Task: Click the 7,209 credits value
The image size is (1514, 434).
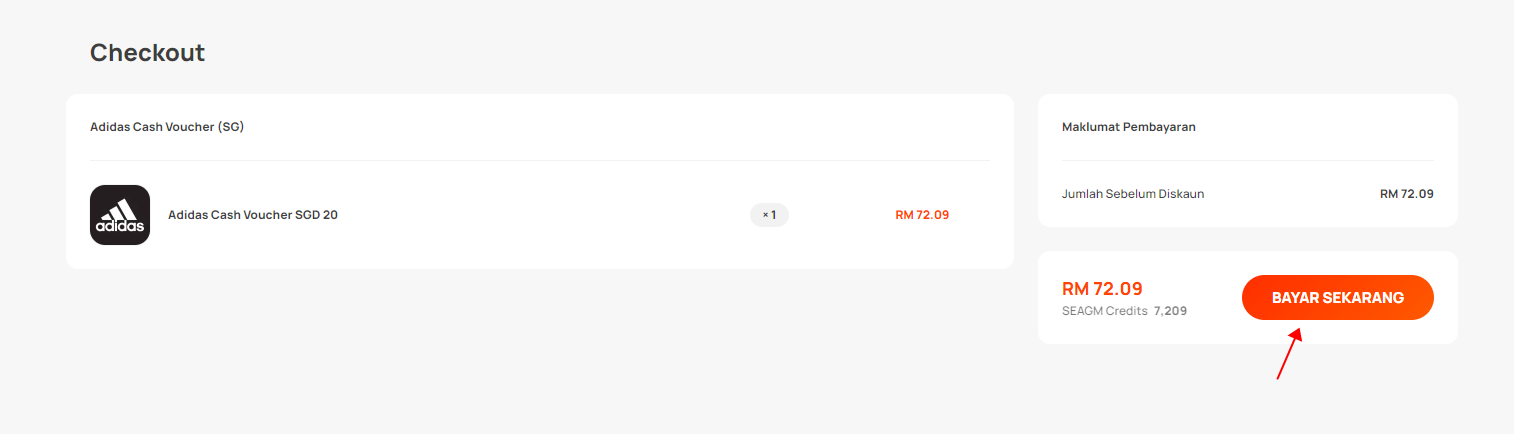Action: coord(1170,311)
